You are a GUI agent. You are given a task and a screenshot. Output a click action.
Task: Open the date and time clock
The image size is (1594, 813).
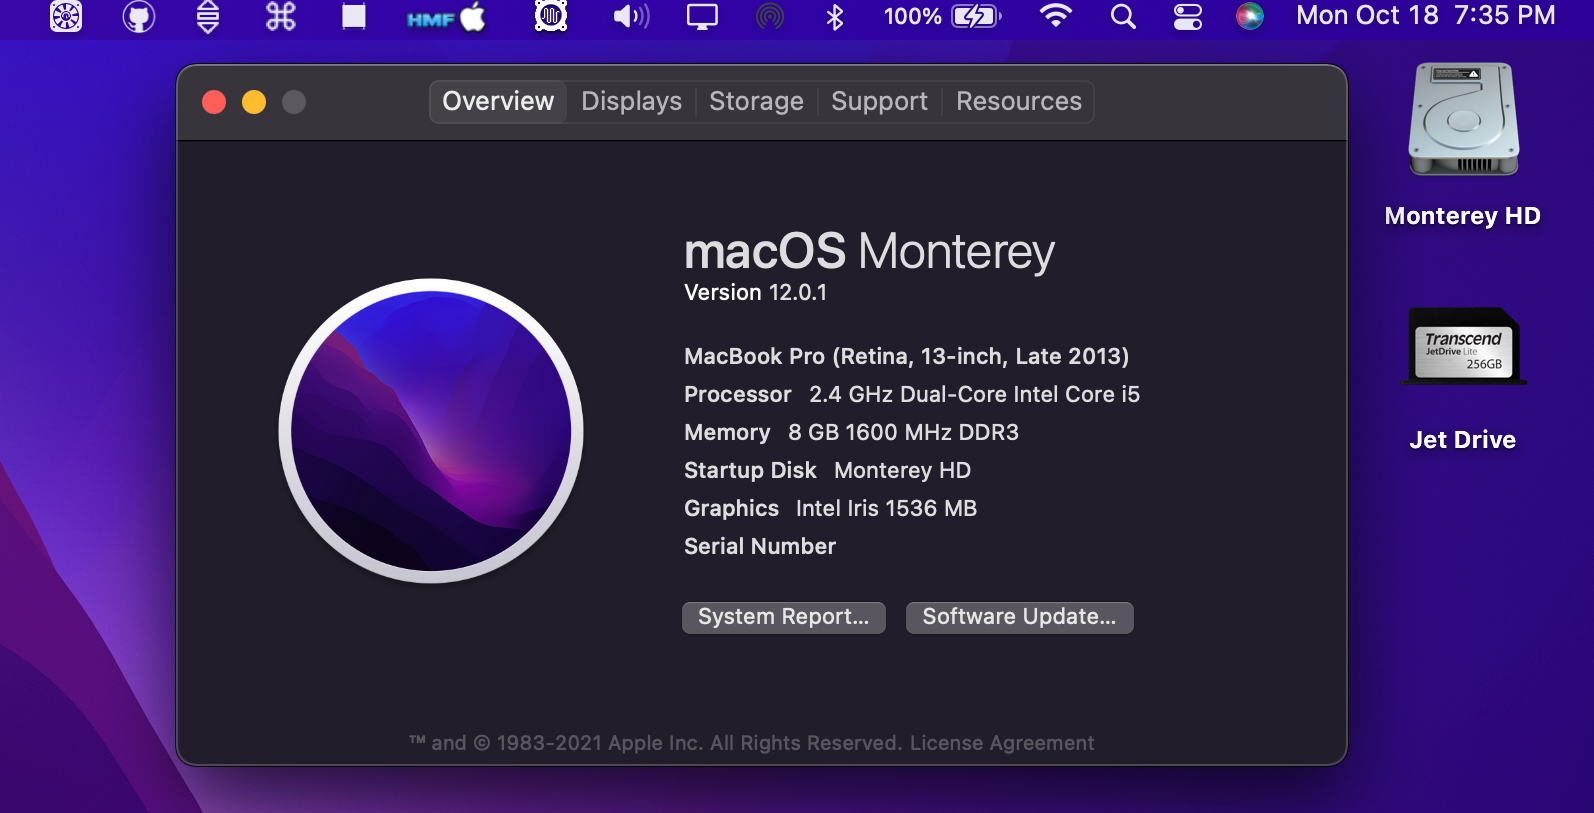(1426, 16)
